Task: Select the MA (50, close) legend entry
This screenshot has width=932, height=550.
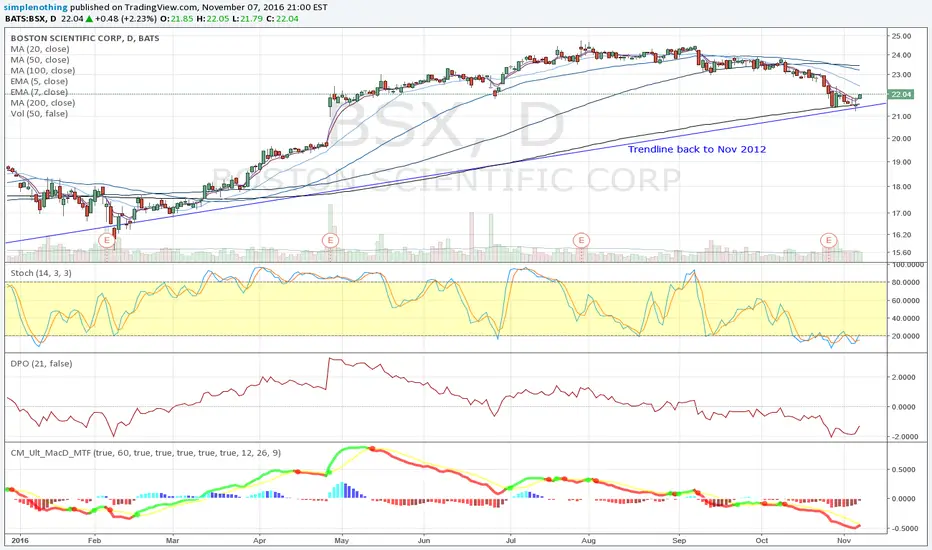Action: click(x=40, y=60)
